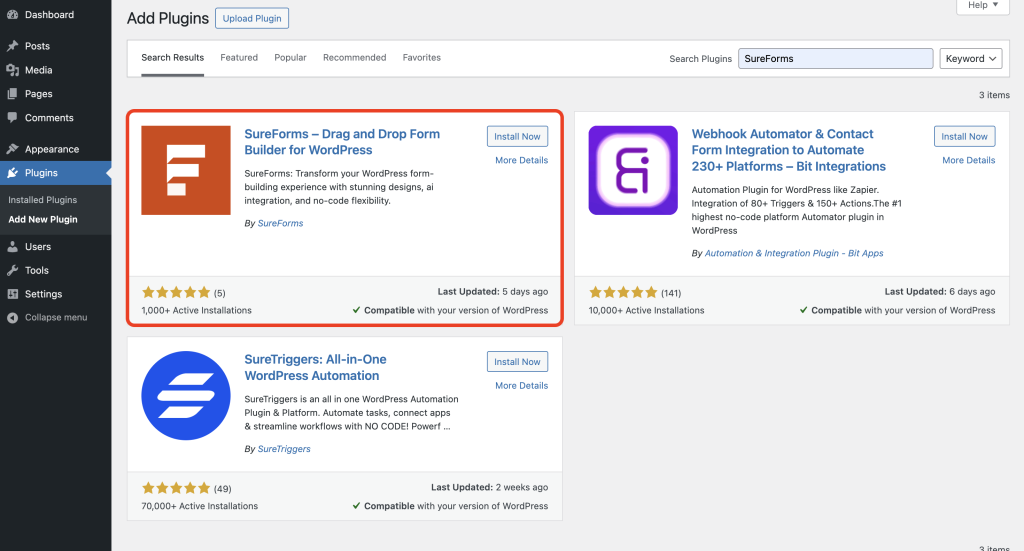The height and width of the screenshot is (551, 1024).
Task: Click the Pages icon in sidebar
Action: 12,93
